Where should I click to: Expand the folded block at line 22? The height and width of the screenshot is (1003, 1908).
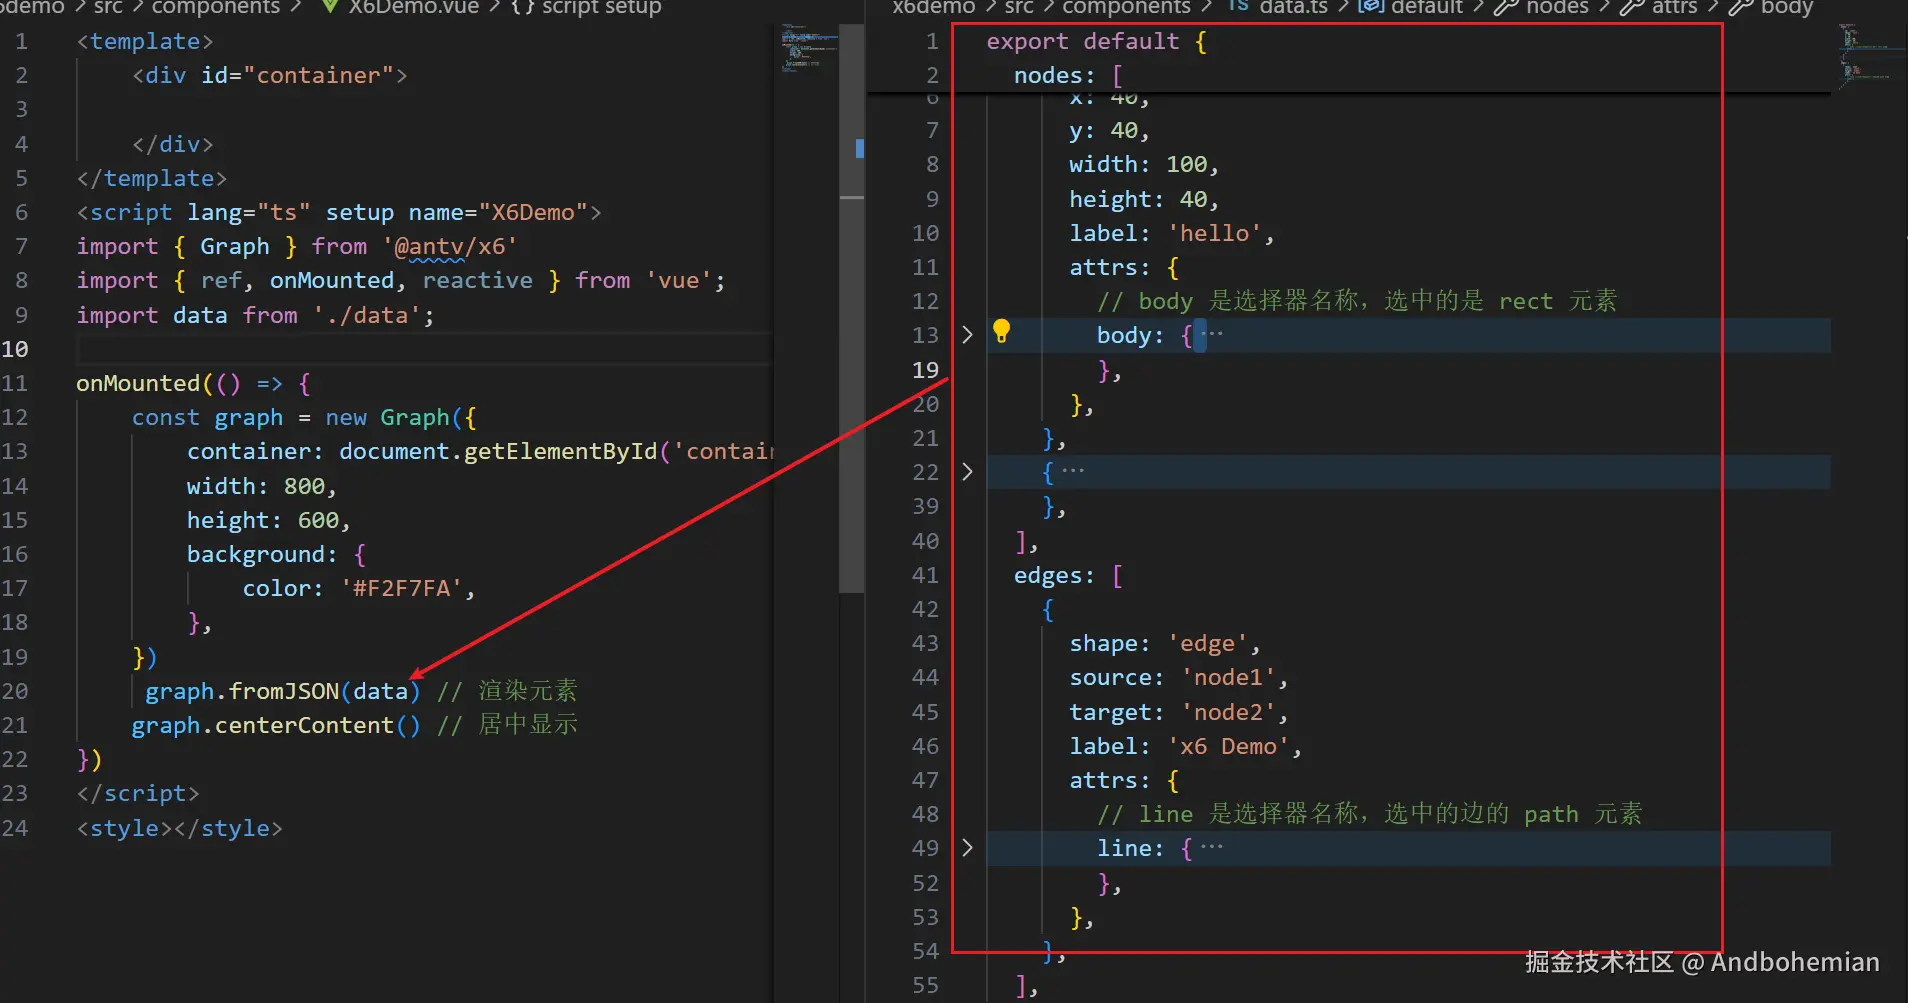(x=967, y=472)
